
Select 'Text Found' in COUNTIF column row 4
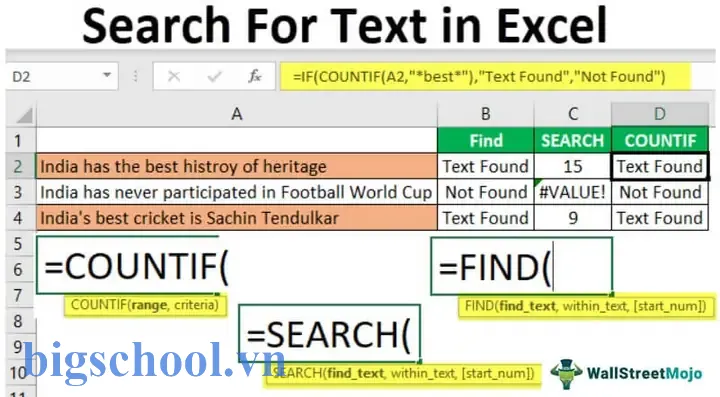click(x=660, y=218)
